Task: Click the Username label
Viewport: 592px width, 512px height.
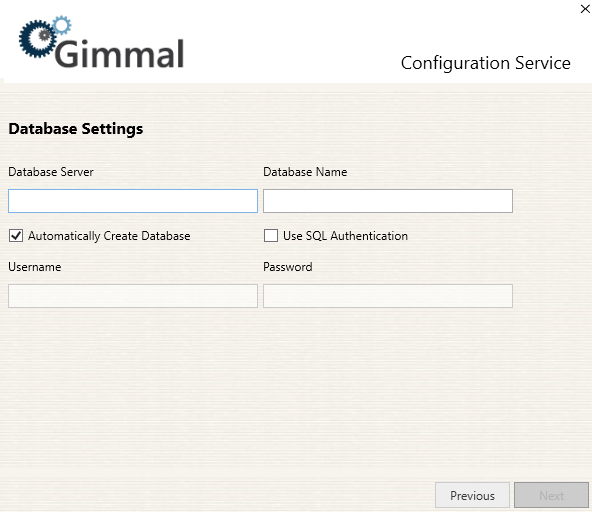Action: point(35,267)
